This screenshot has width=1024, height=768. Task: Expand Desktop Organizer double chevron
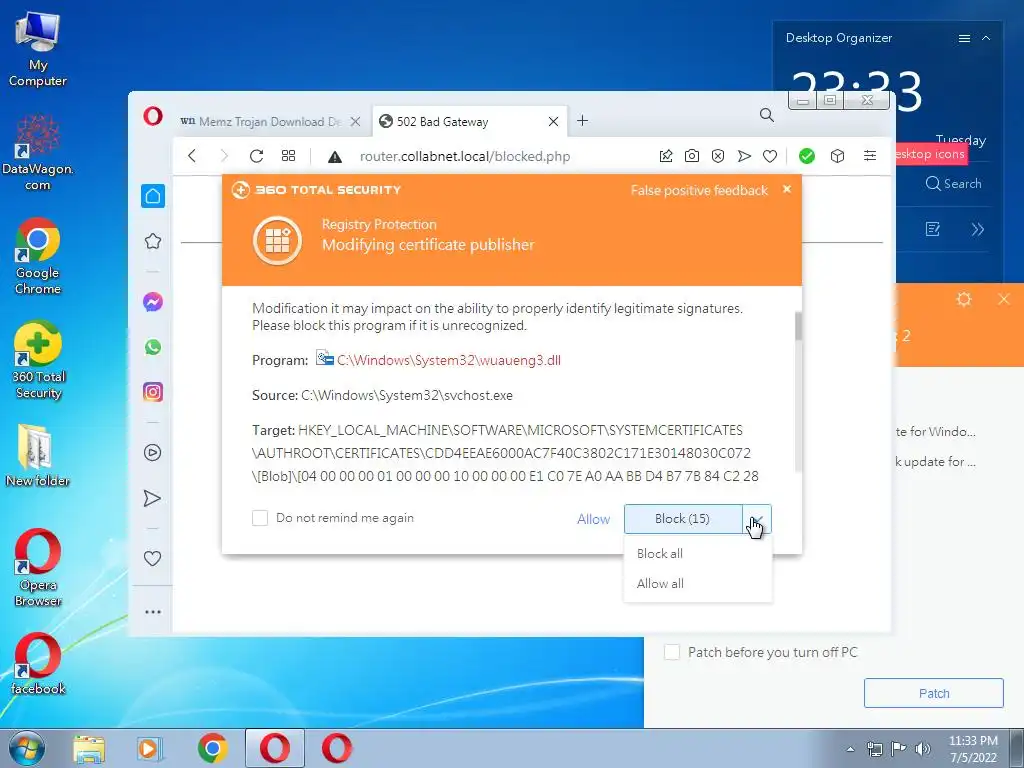click(x=977, y=229)
